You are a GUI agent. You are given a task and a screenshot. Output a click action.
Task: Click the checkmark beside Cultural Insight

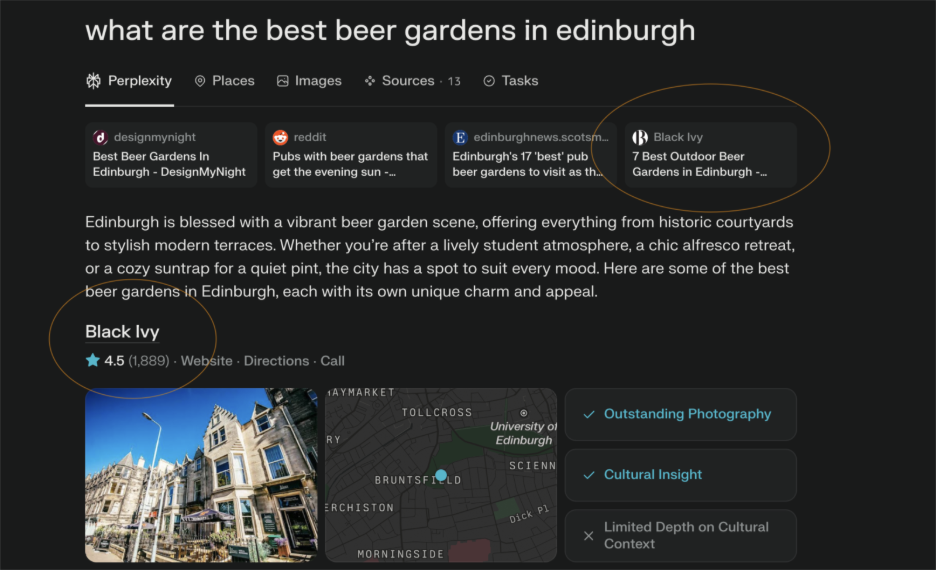[589, 475]
